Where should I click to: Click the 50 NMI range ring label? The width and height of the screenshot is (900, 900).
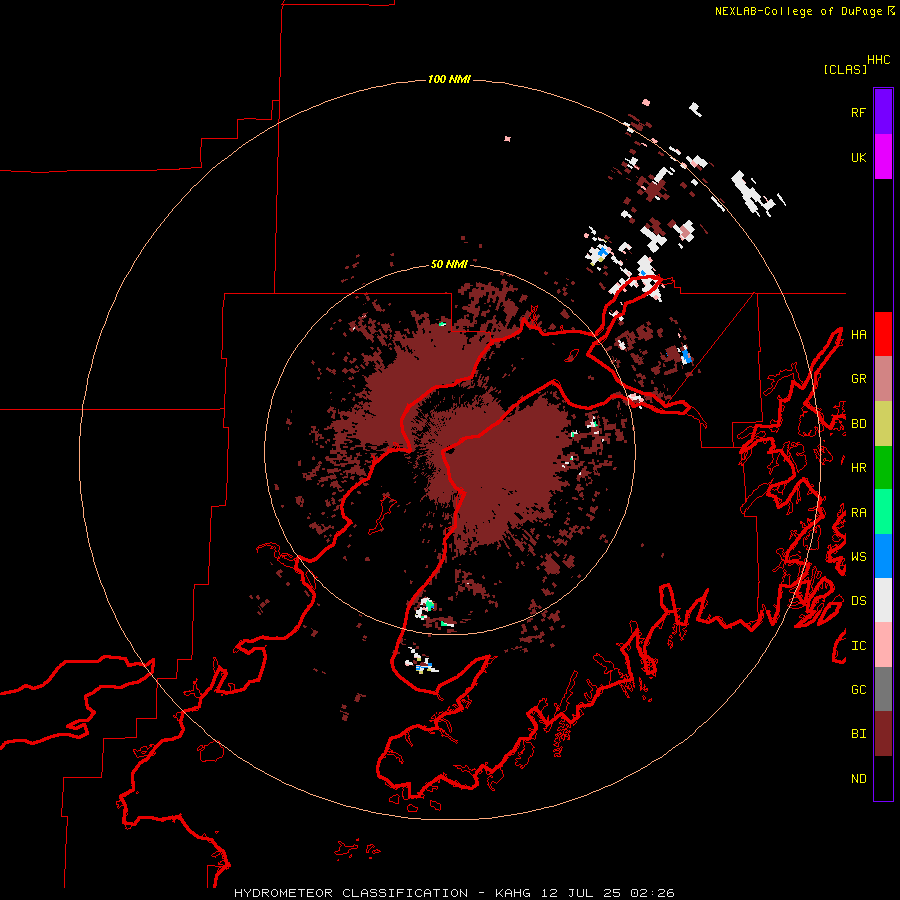[449, 264]
